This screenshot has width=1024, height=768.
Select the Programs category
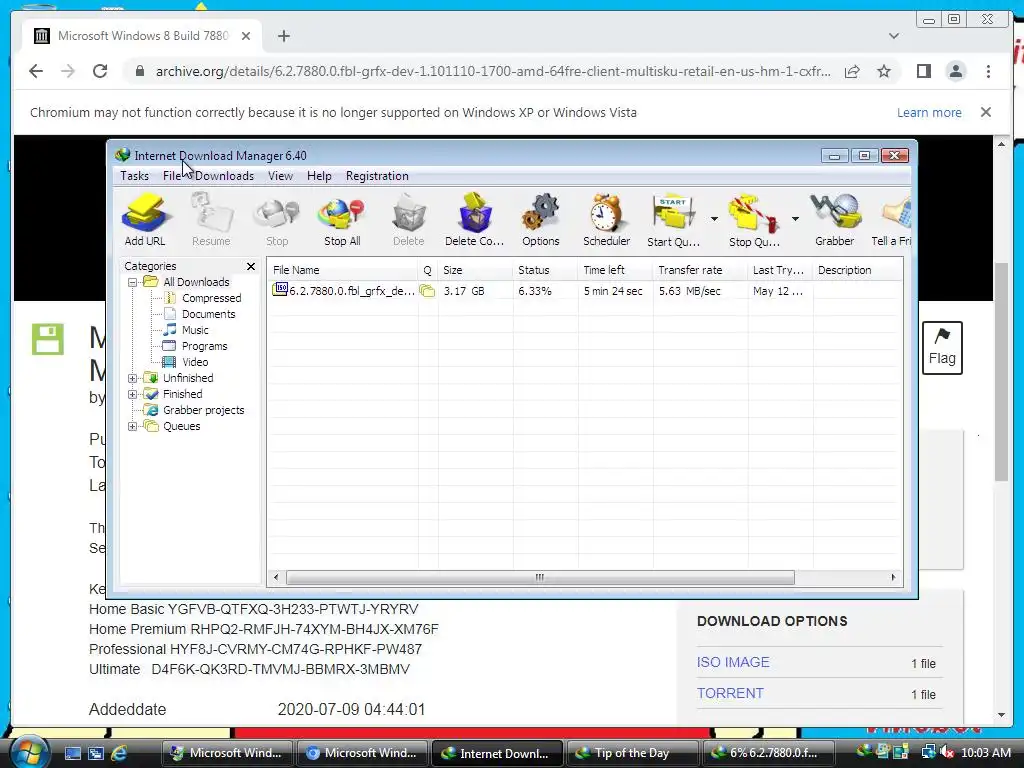(x=204, y=346)
